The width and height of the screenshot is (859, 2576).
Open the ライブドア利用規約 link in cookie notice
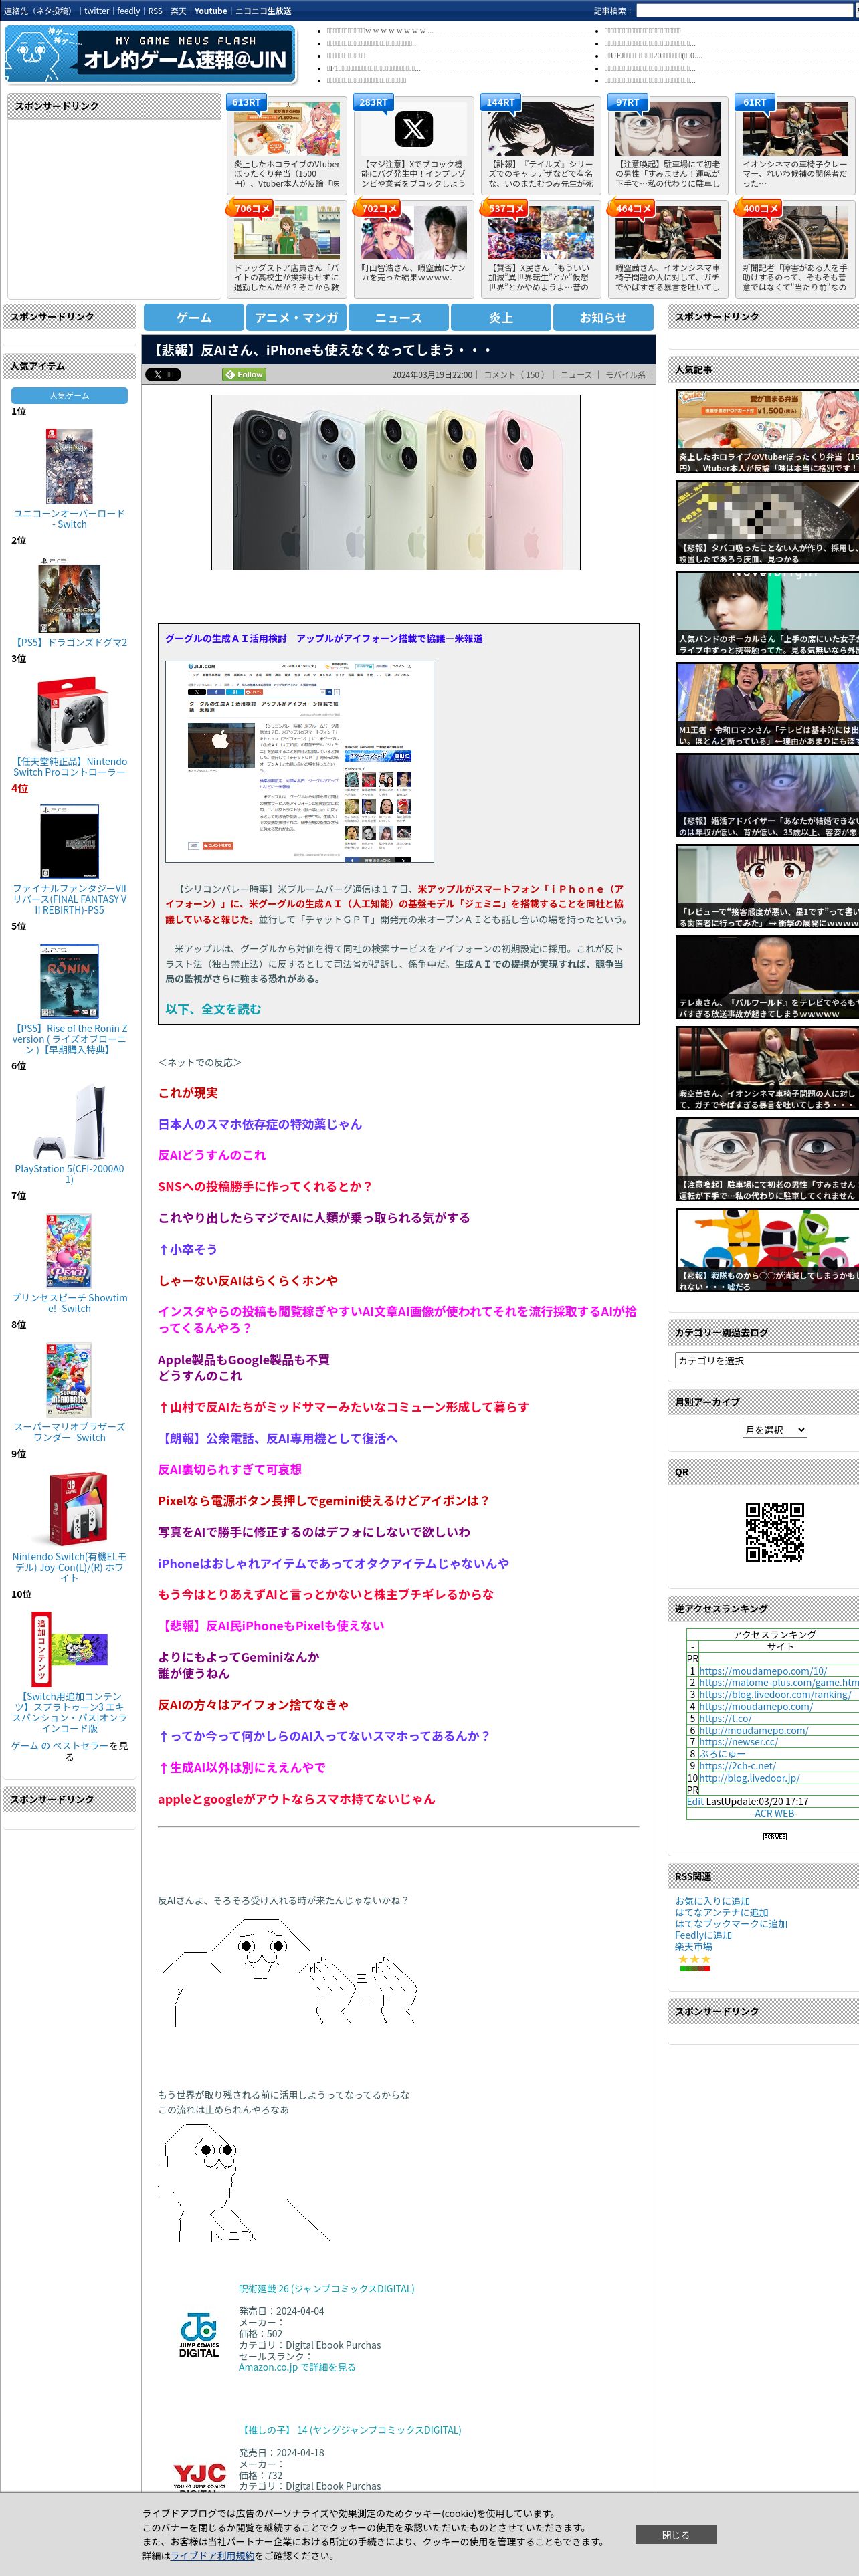tap(212, 2555)
